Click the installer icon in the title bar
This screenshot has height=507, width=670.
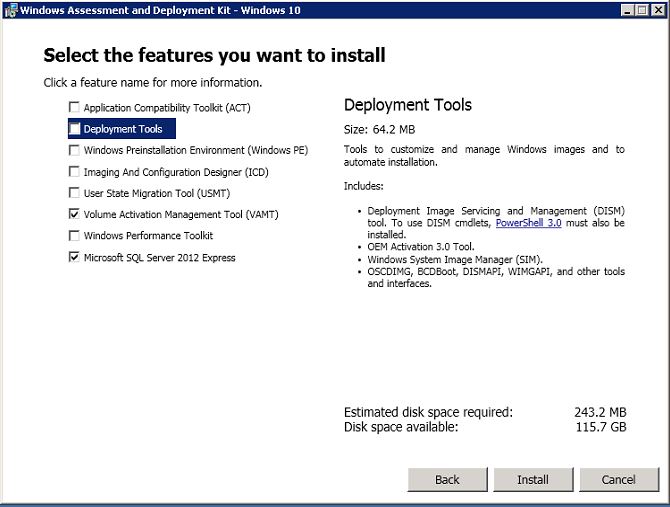[x=10, y=9]
